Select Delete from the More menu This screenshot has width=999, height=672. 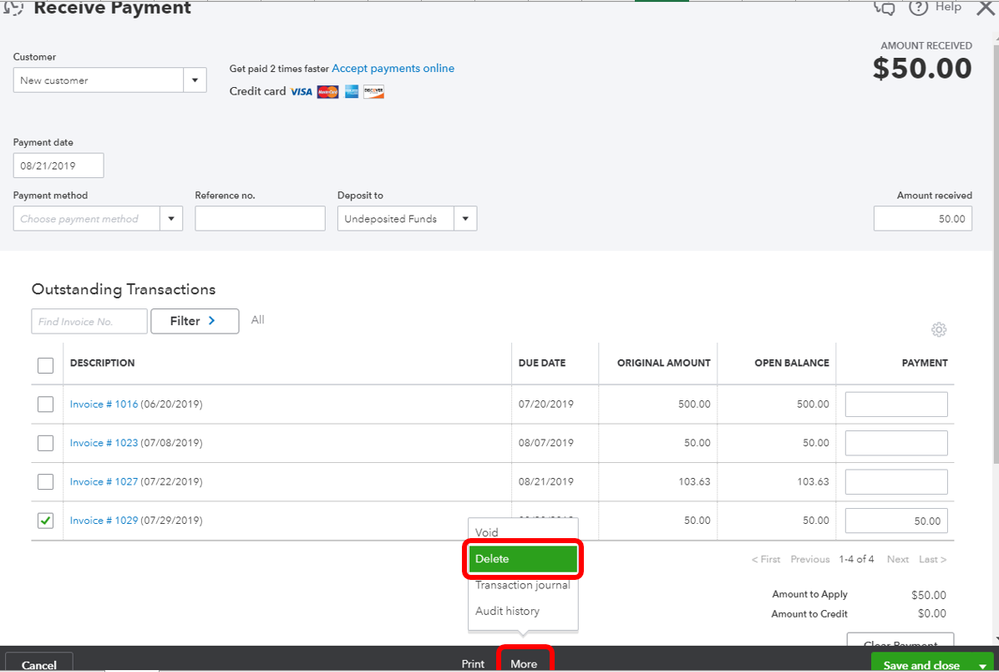click(x=522, y=559)
